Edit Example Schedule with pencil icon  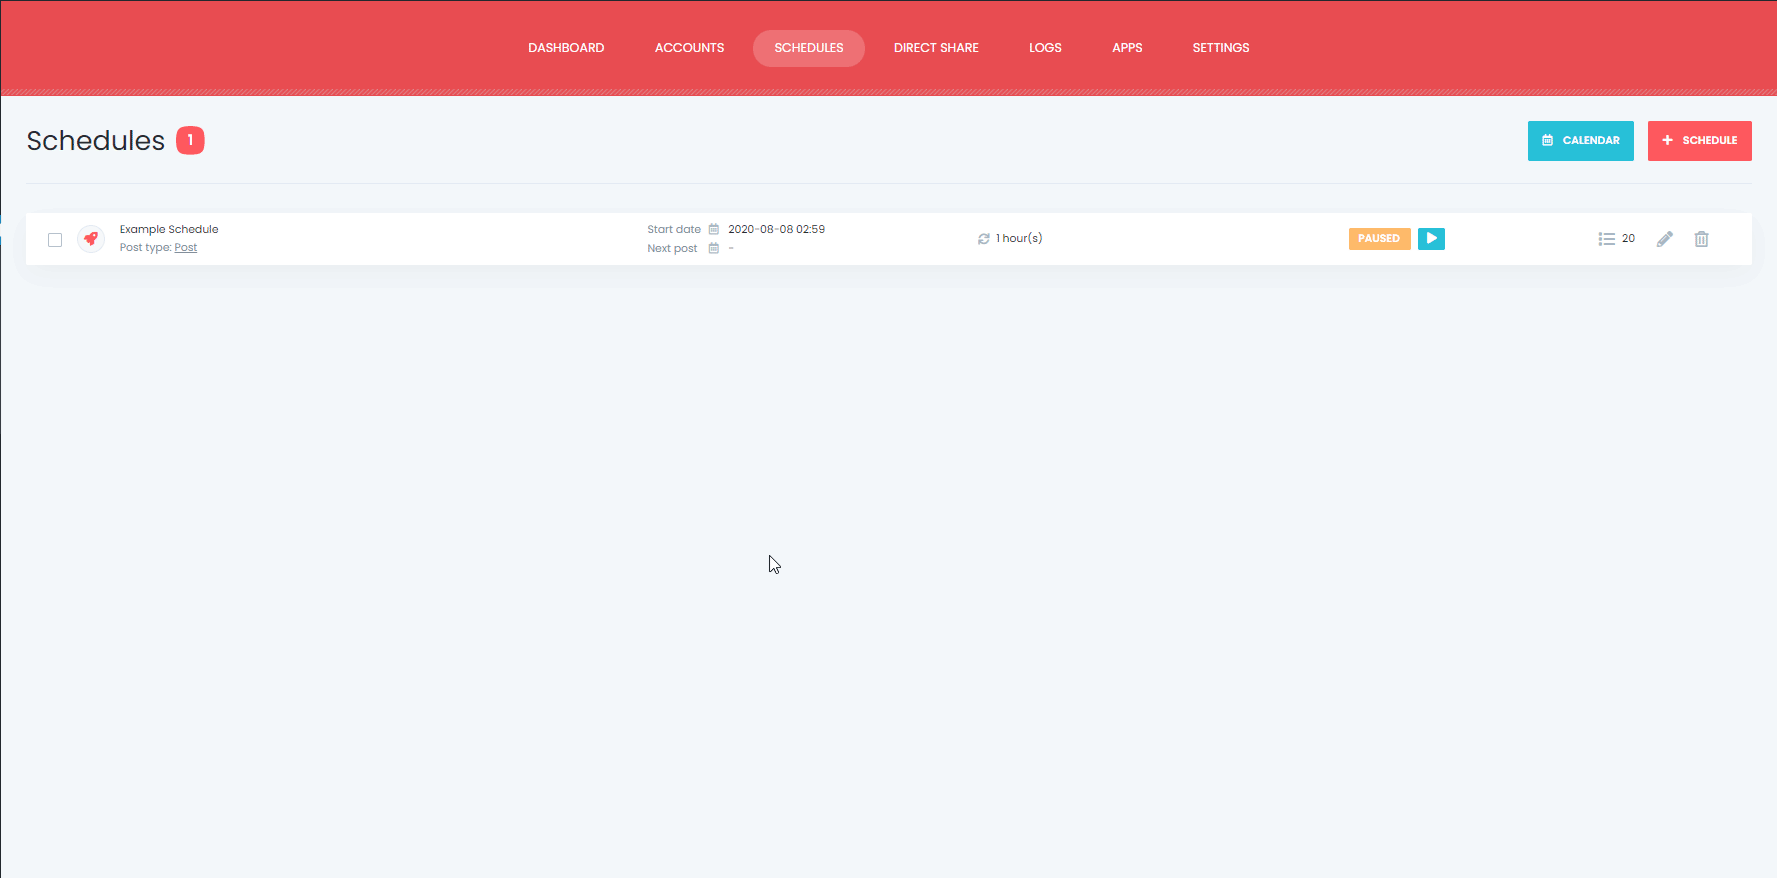(1664, 239)
